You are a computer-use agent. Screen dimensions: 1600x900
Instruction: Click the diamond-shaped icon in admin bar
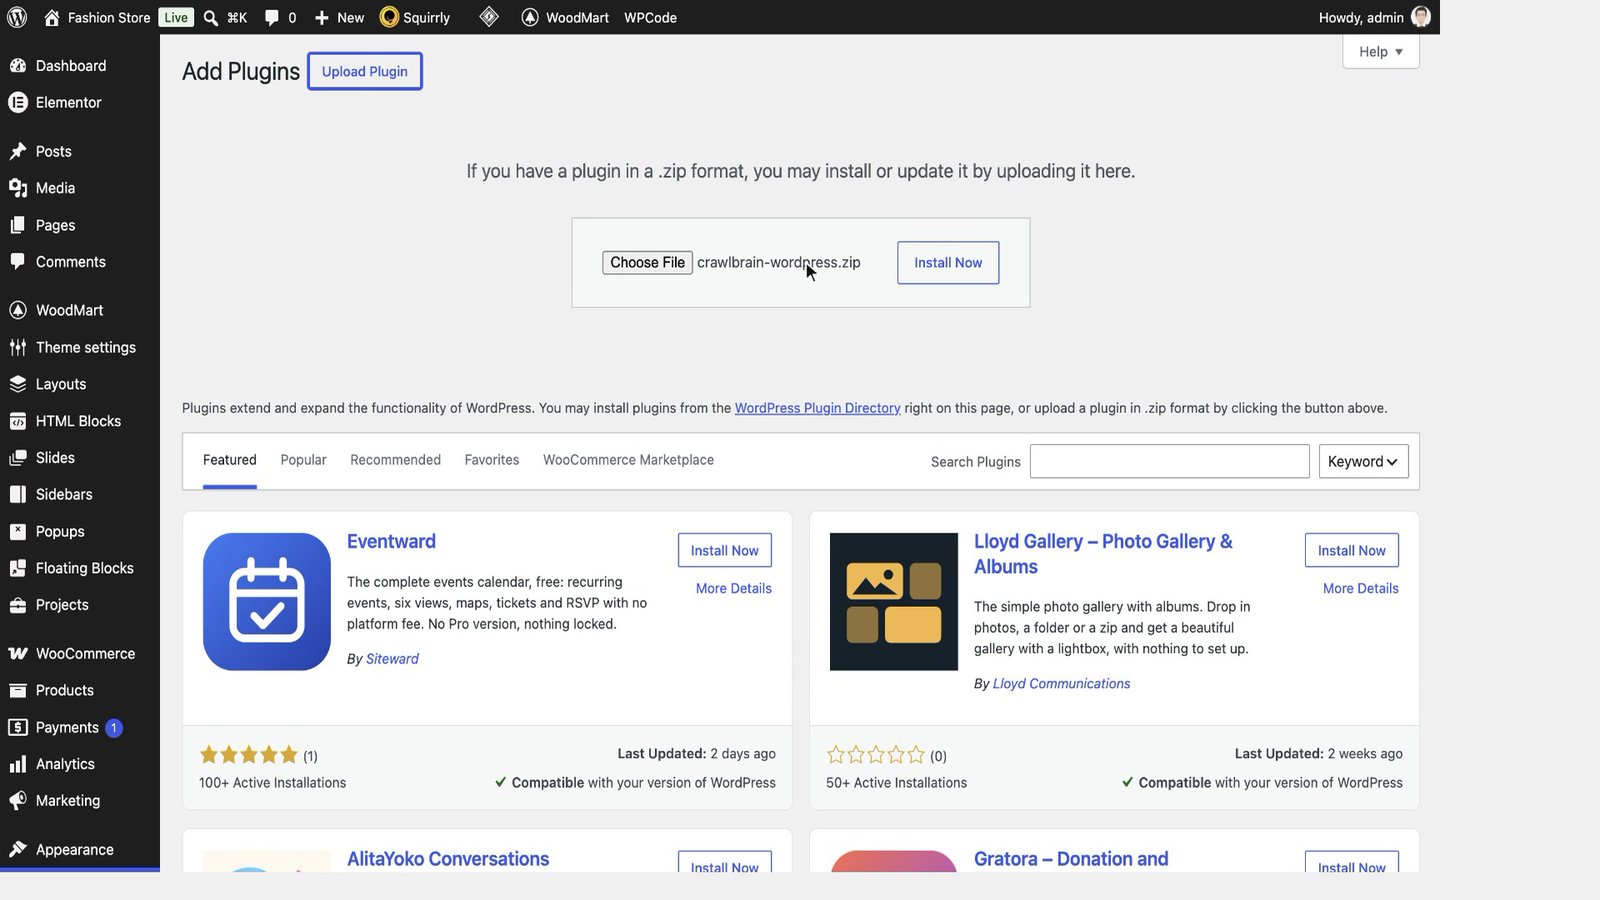pos(489,17)
